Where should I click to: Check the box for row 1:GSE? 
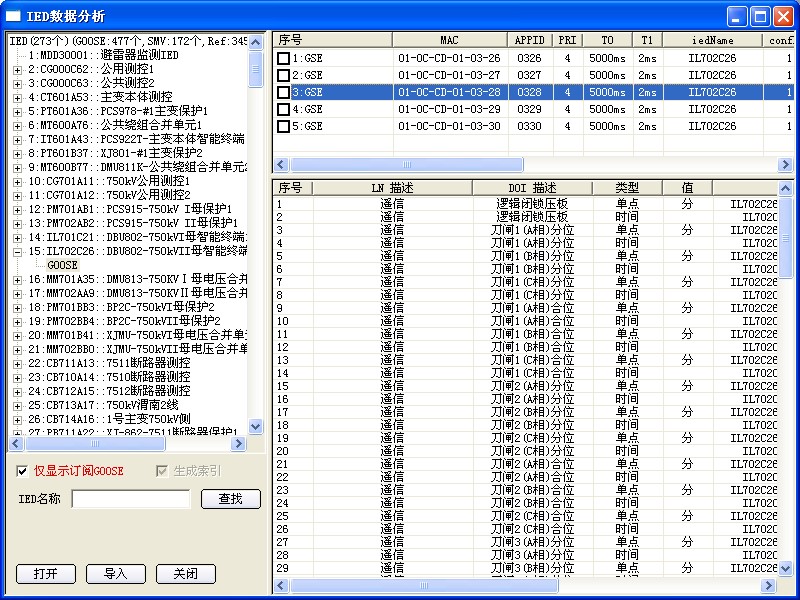(x=284, y=58)
